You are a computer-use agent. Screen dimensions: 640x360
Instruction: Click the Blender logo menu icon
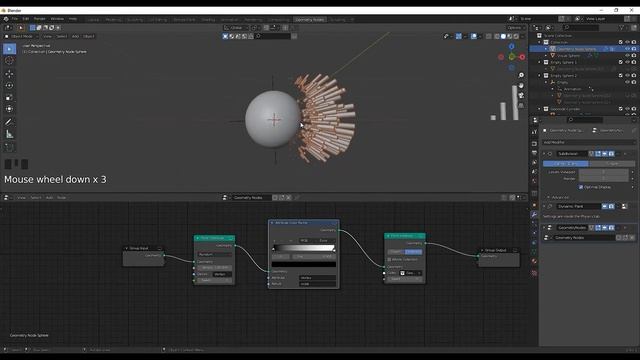coord(6,19)
